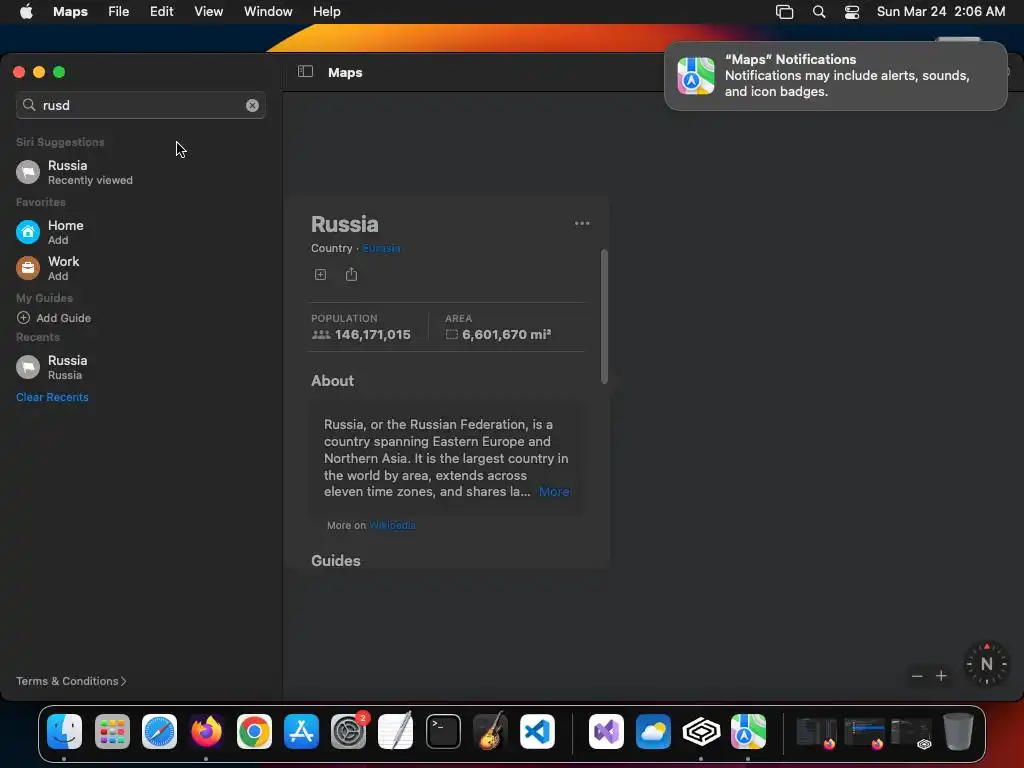The height and width of the screenshot is (768, 1024).
Task: Click the north compass control
Action: click(x=986, y=664)
